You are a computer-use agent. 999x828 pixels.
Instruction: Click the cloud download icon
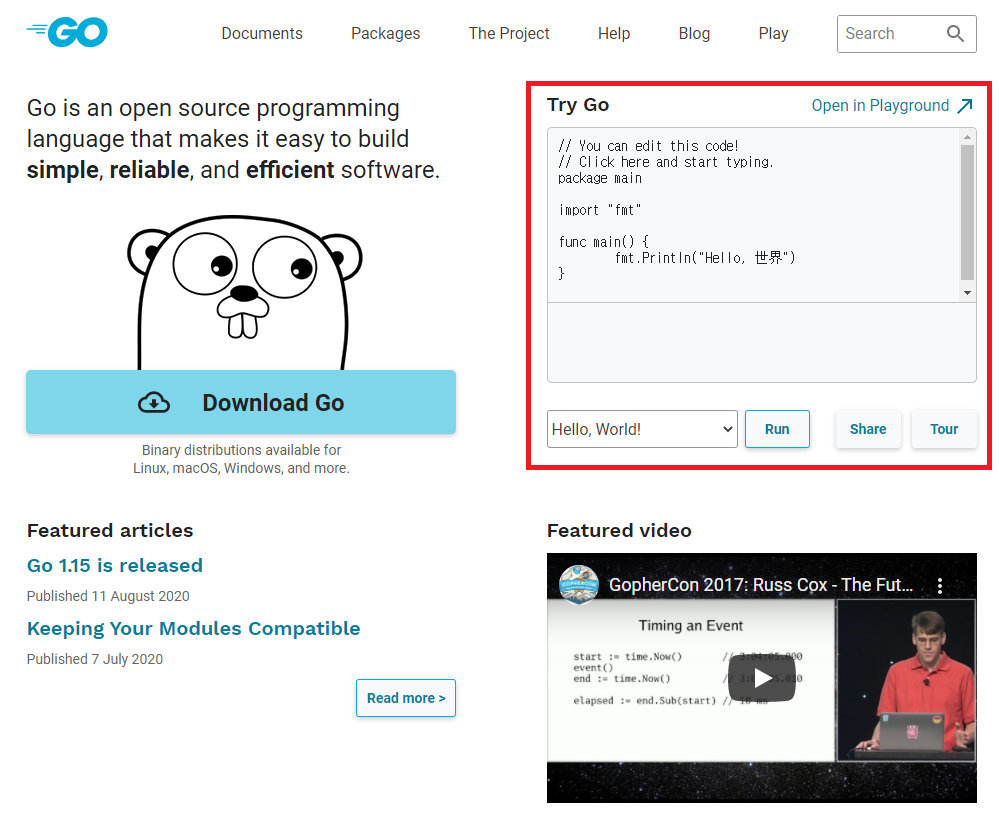[x=154, y=403]
